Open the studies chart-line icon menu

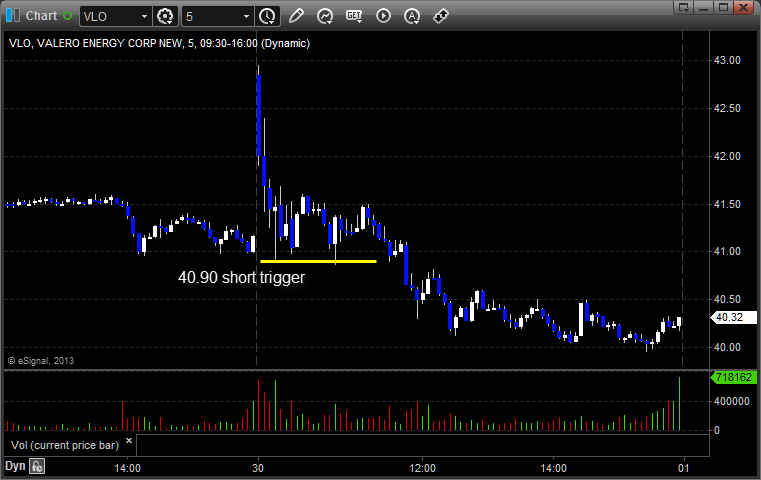click(325, 17)
